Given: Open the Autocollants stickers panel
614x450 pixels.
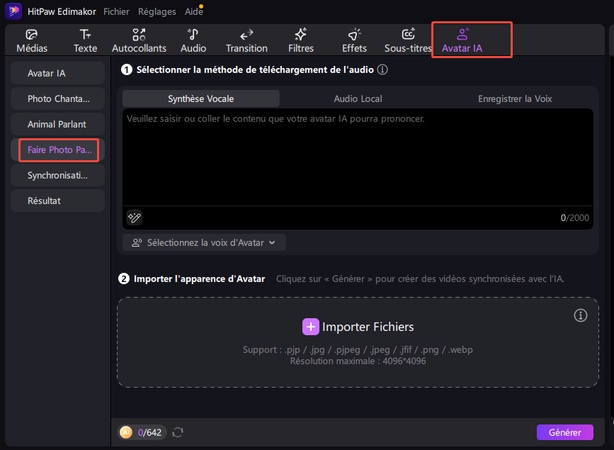Looking at the screenshot, I should [x=139, y=40].
